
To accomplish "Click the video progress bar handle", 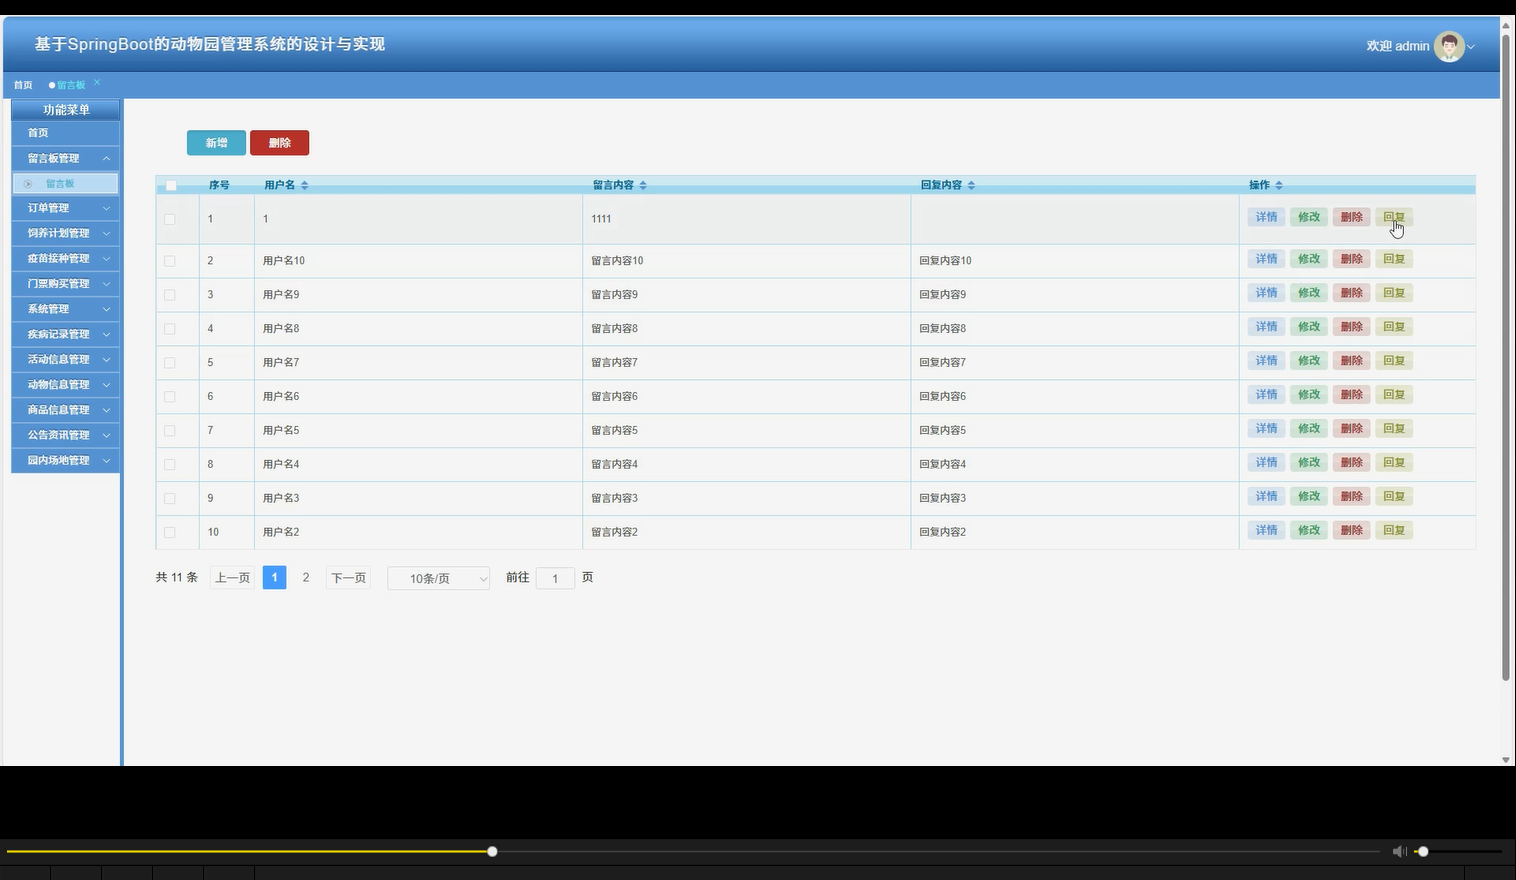I will [492, 851].
